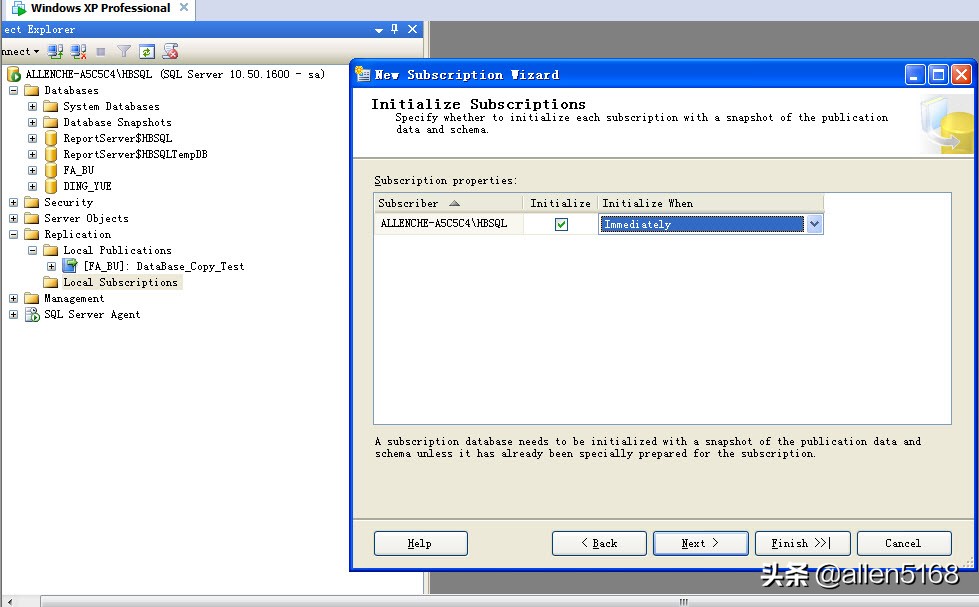Enable the Initialize checkbox for ALLENCHE-A5C5C4\HBSQL
Screen dimensions: 979x607
[560, 223]
